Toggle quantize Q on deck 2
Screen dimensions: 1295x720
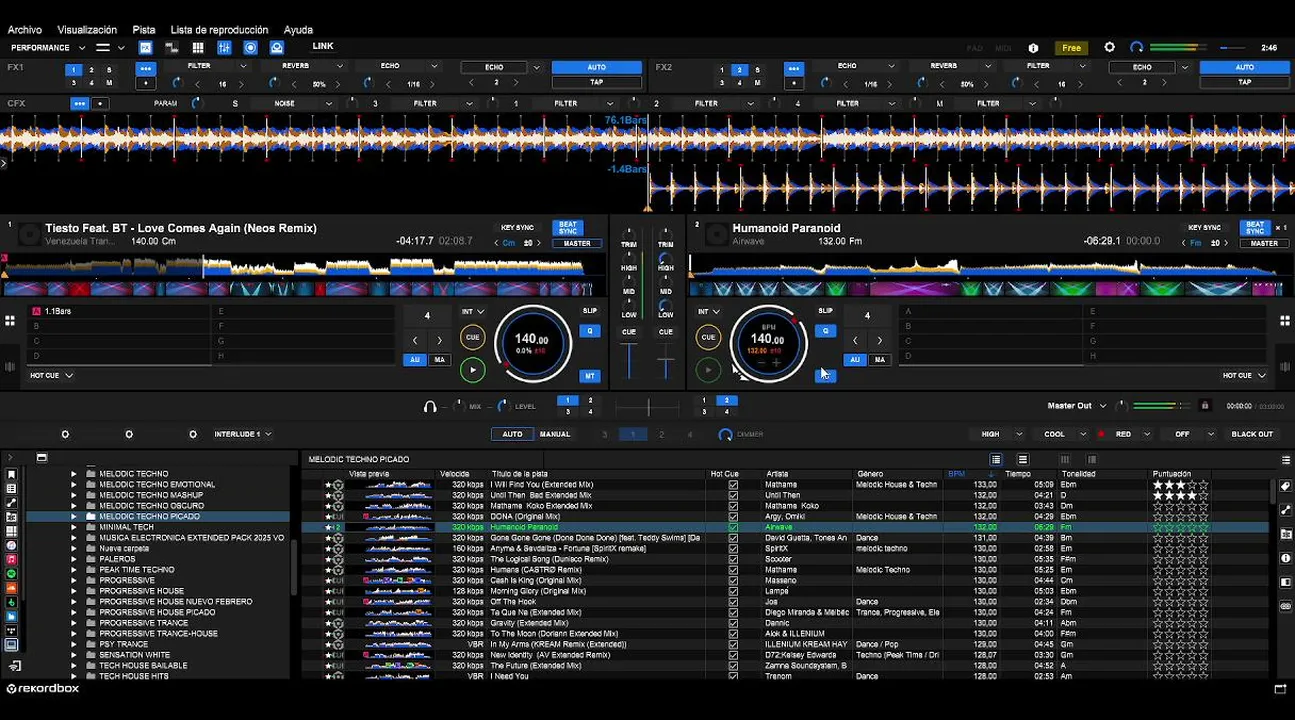coord(826,331)
